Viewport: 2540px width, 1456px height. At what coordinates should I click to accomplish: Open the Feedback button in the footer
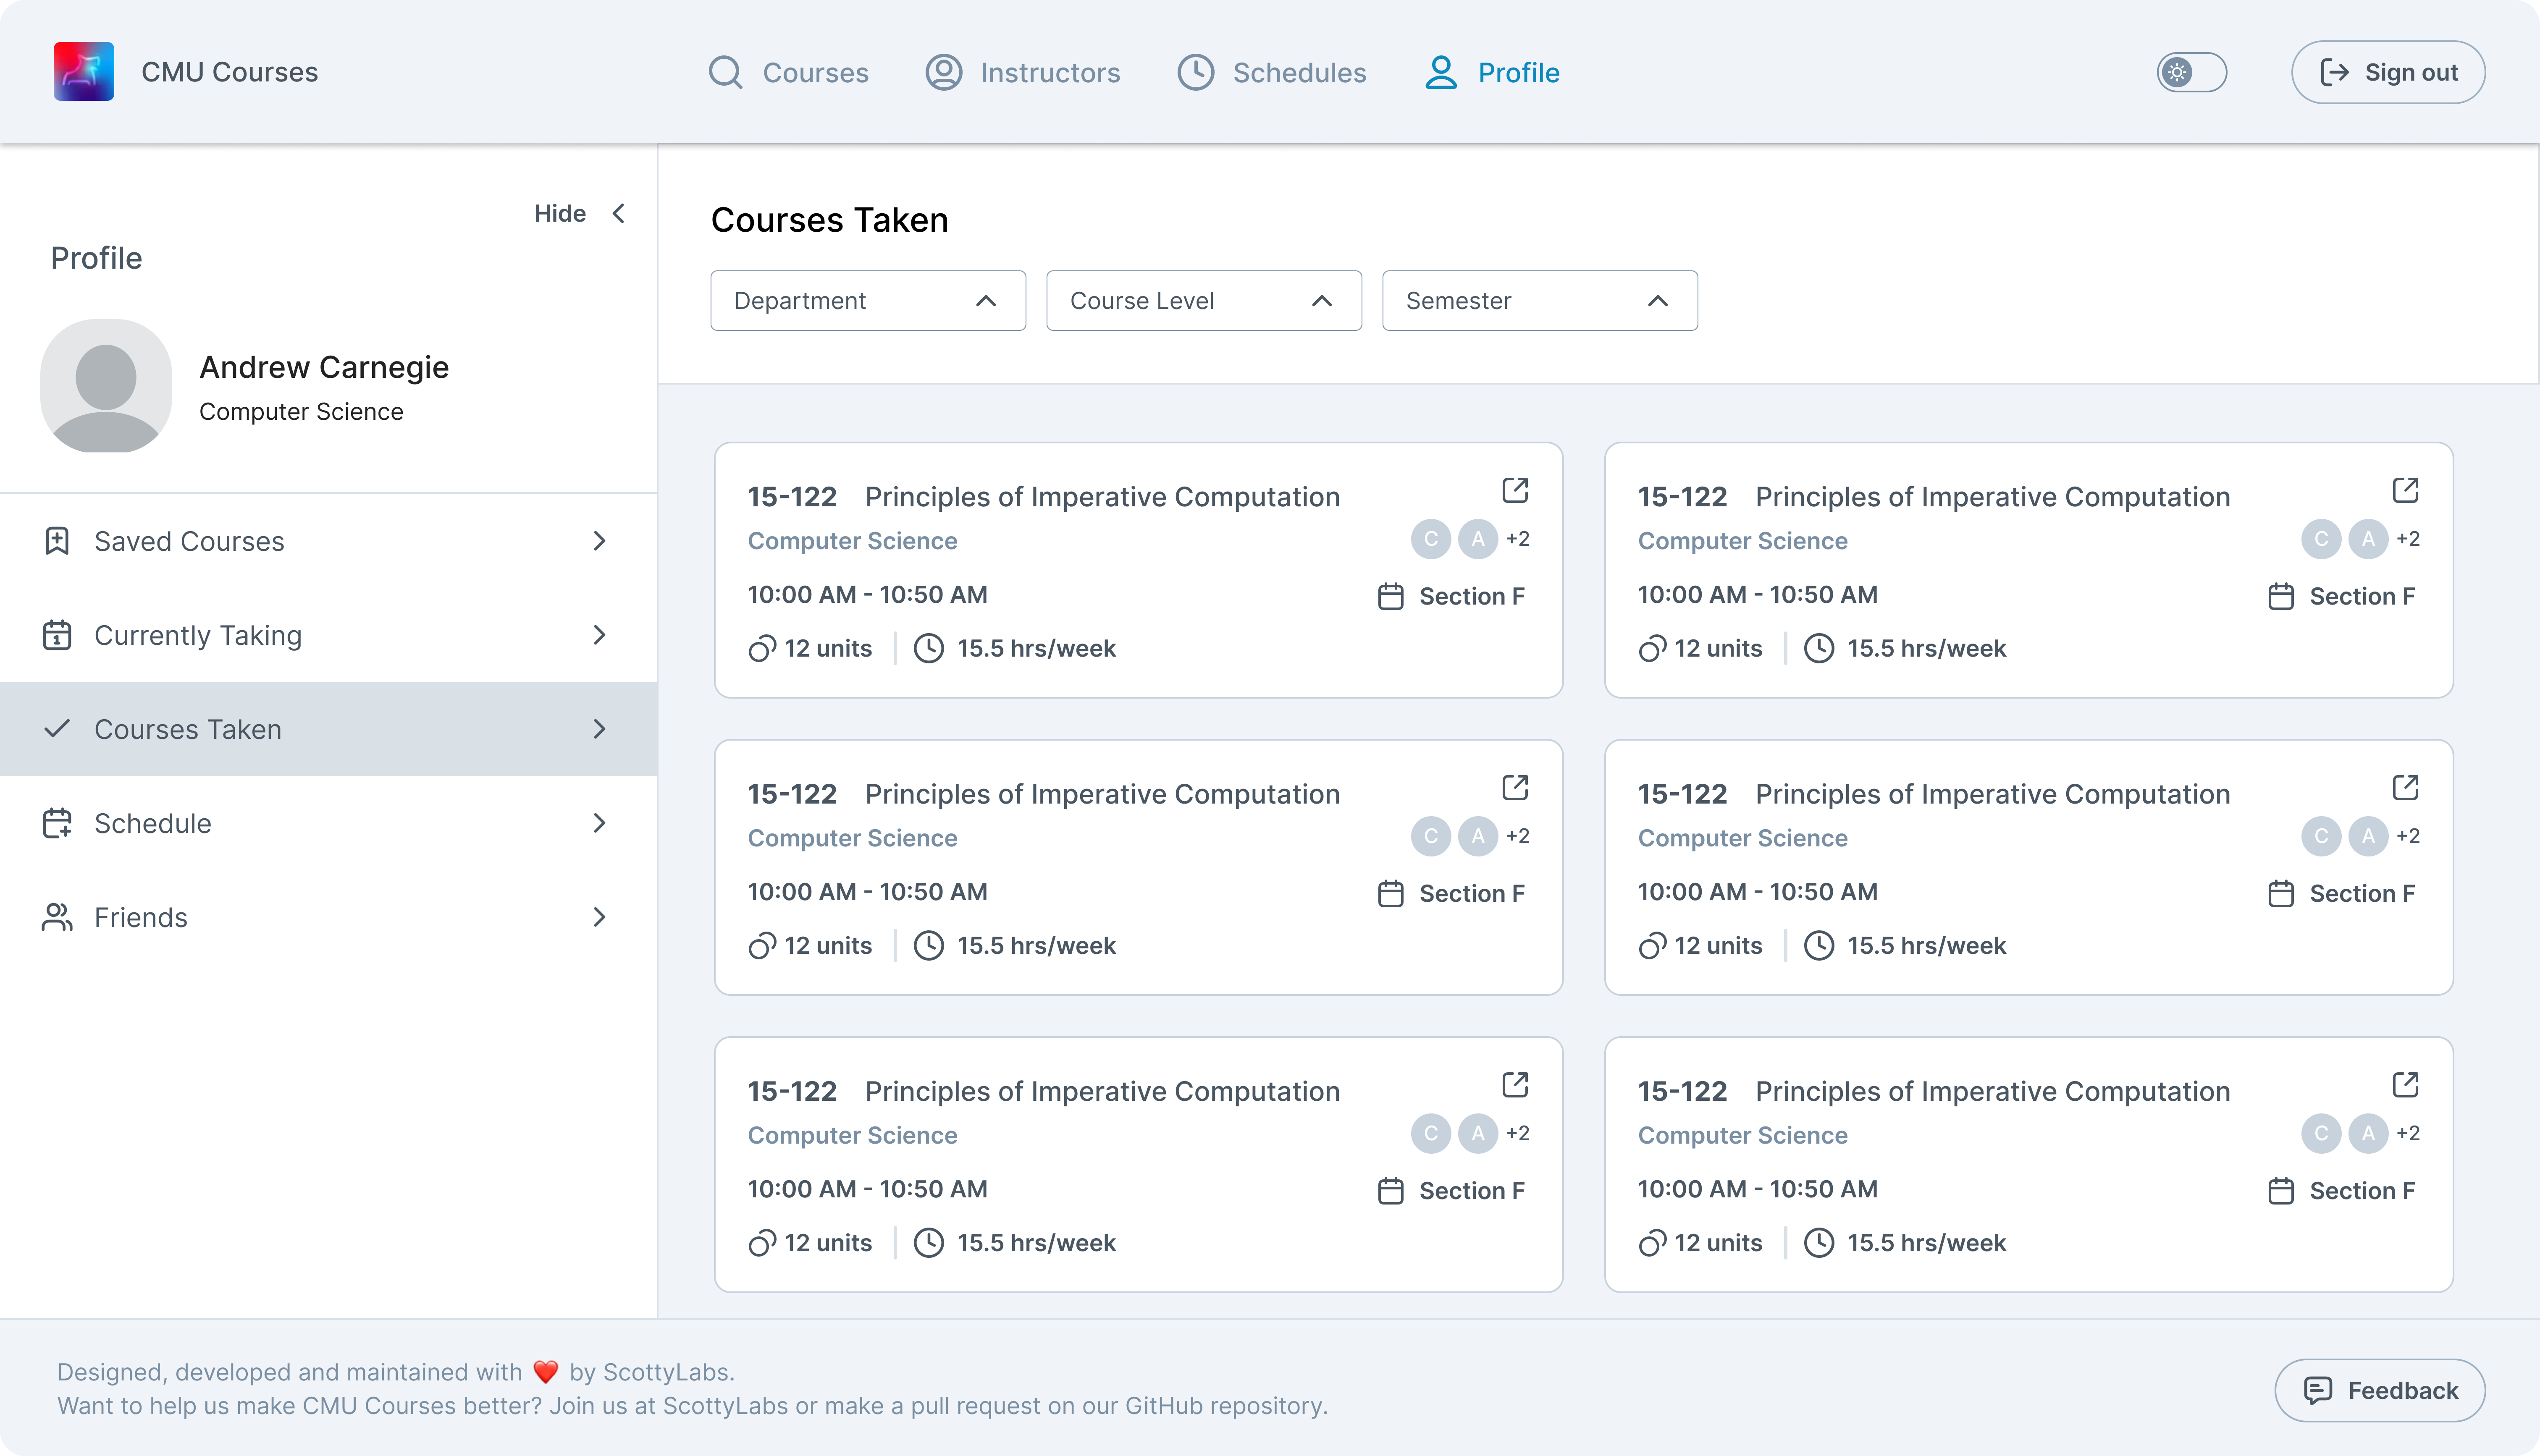pos(2379,1390)
